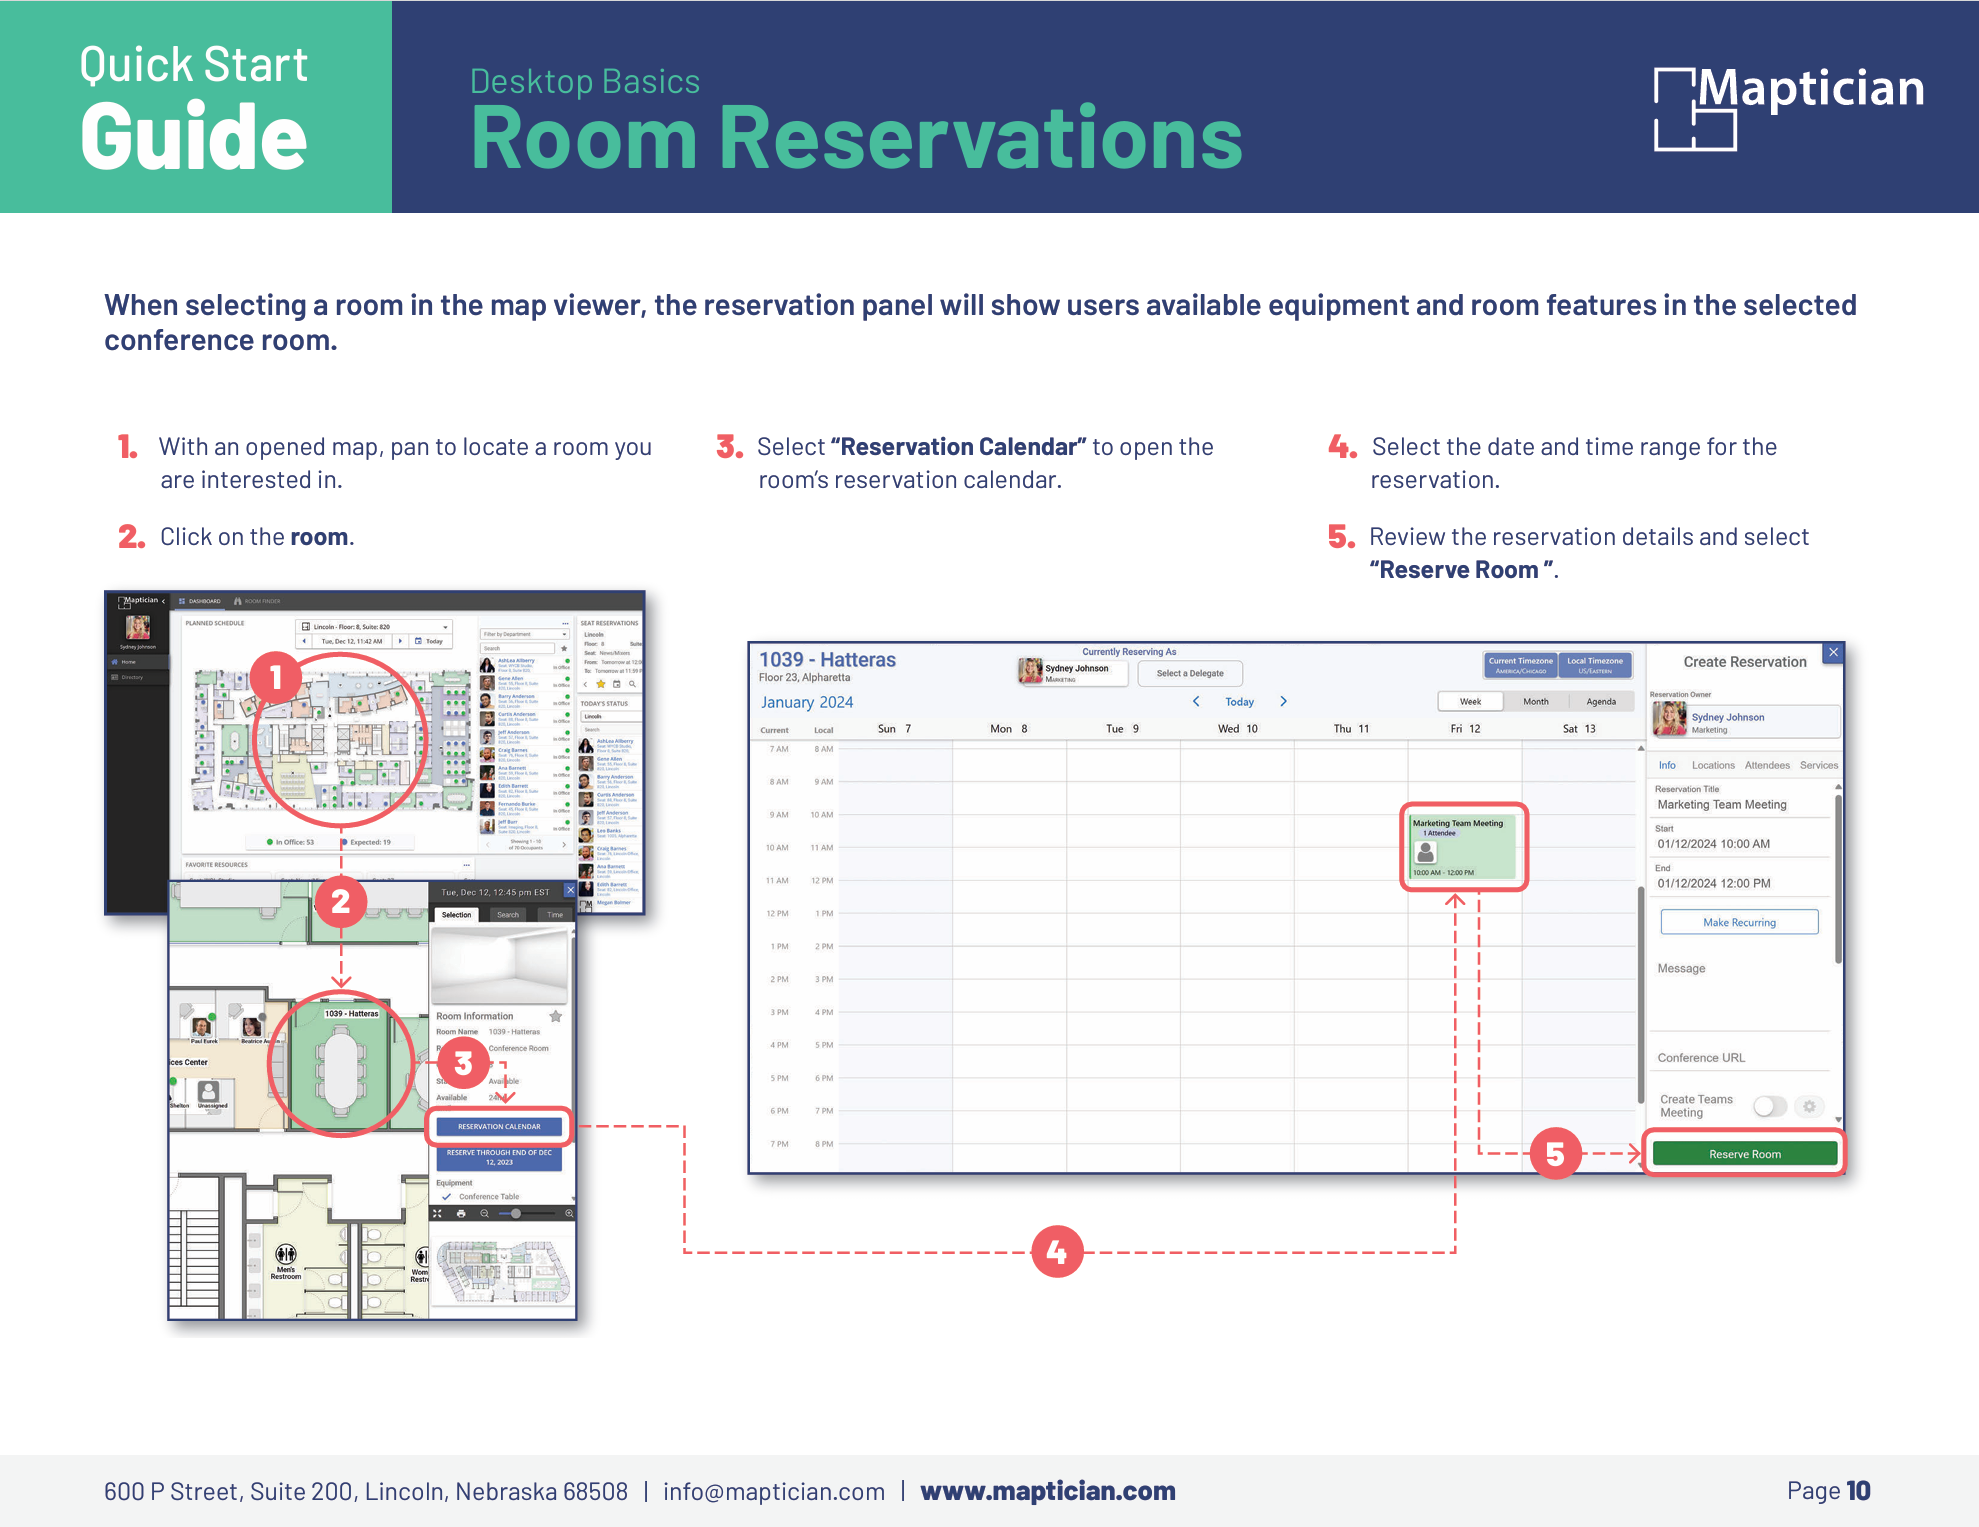The width and height of the screenshot is (1979, 1527).
Task: Click the back chevron in Seat Reservations panel
Action: [x=585, y=684]
